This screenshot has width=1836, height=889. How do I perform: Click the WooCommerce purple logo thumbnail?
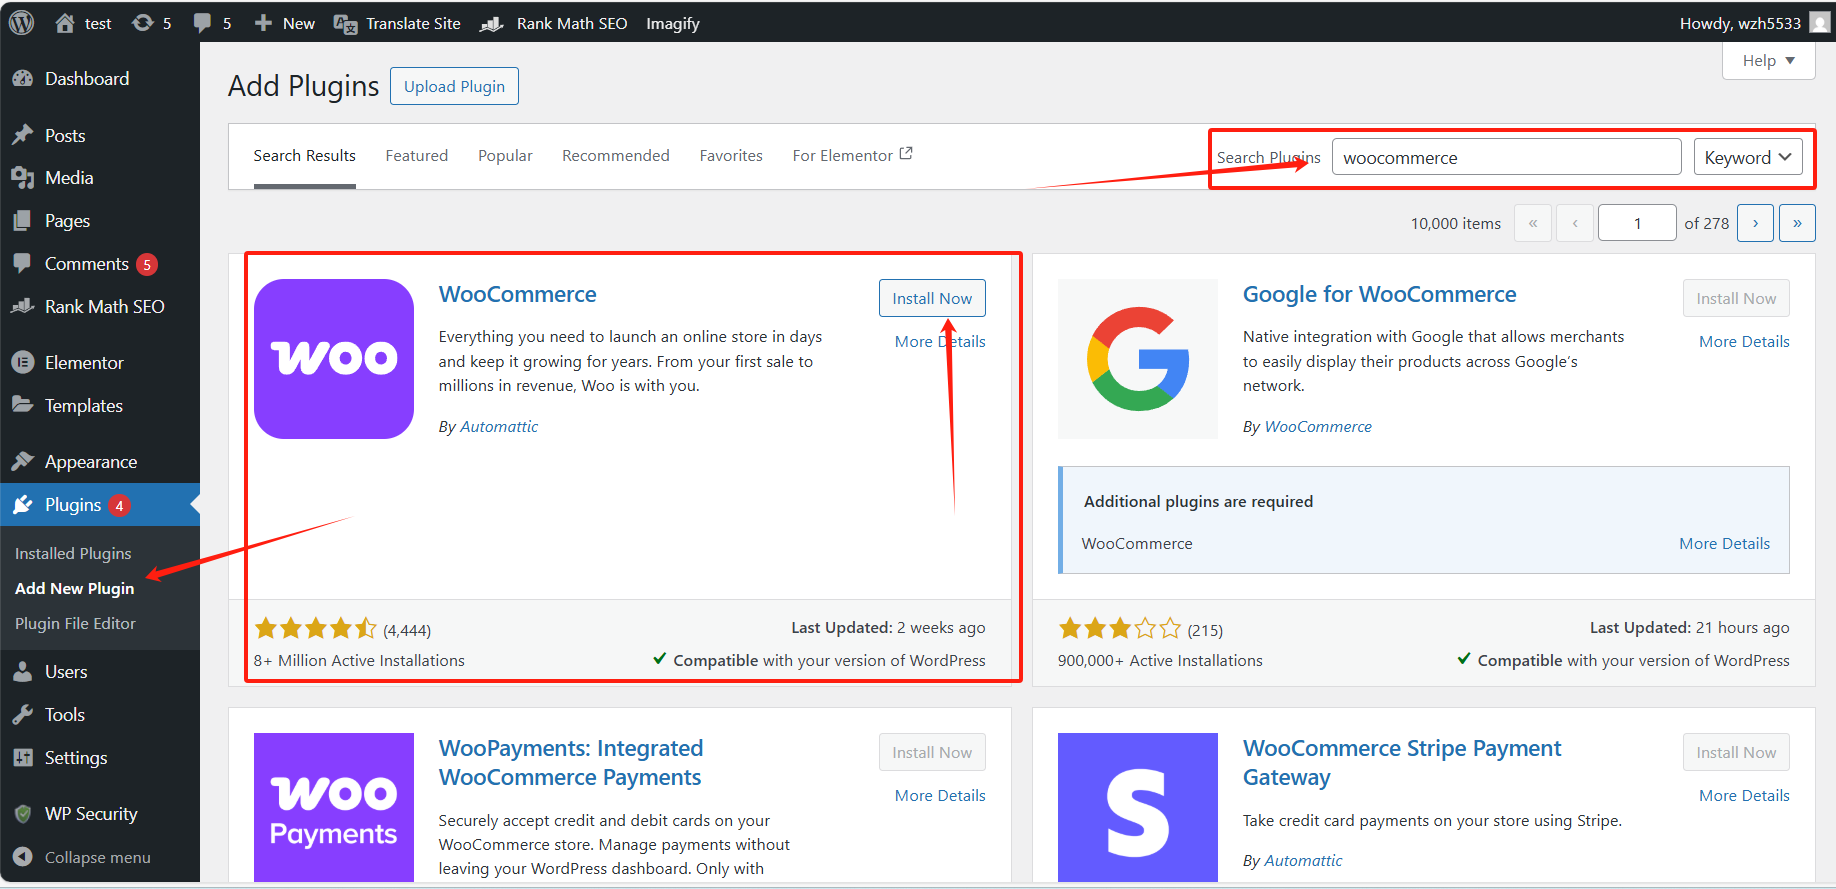(x=333, y=358)
